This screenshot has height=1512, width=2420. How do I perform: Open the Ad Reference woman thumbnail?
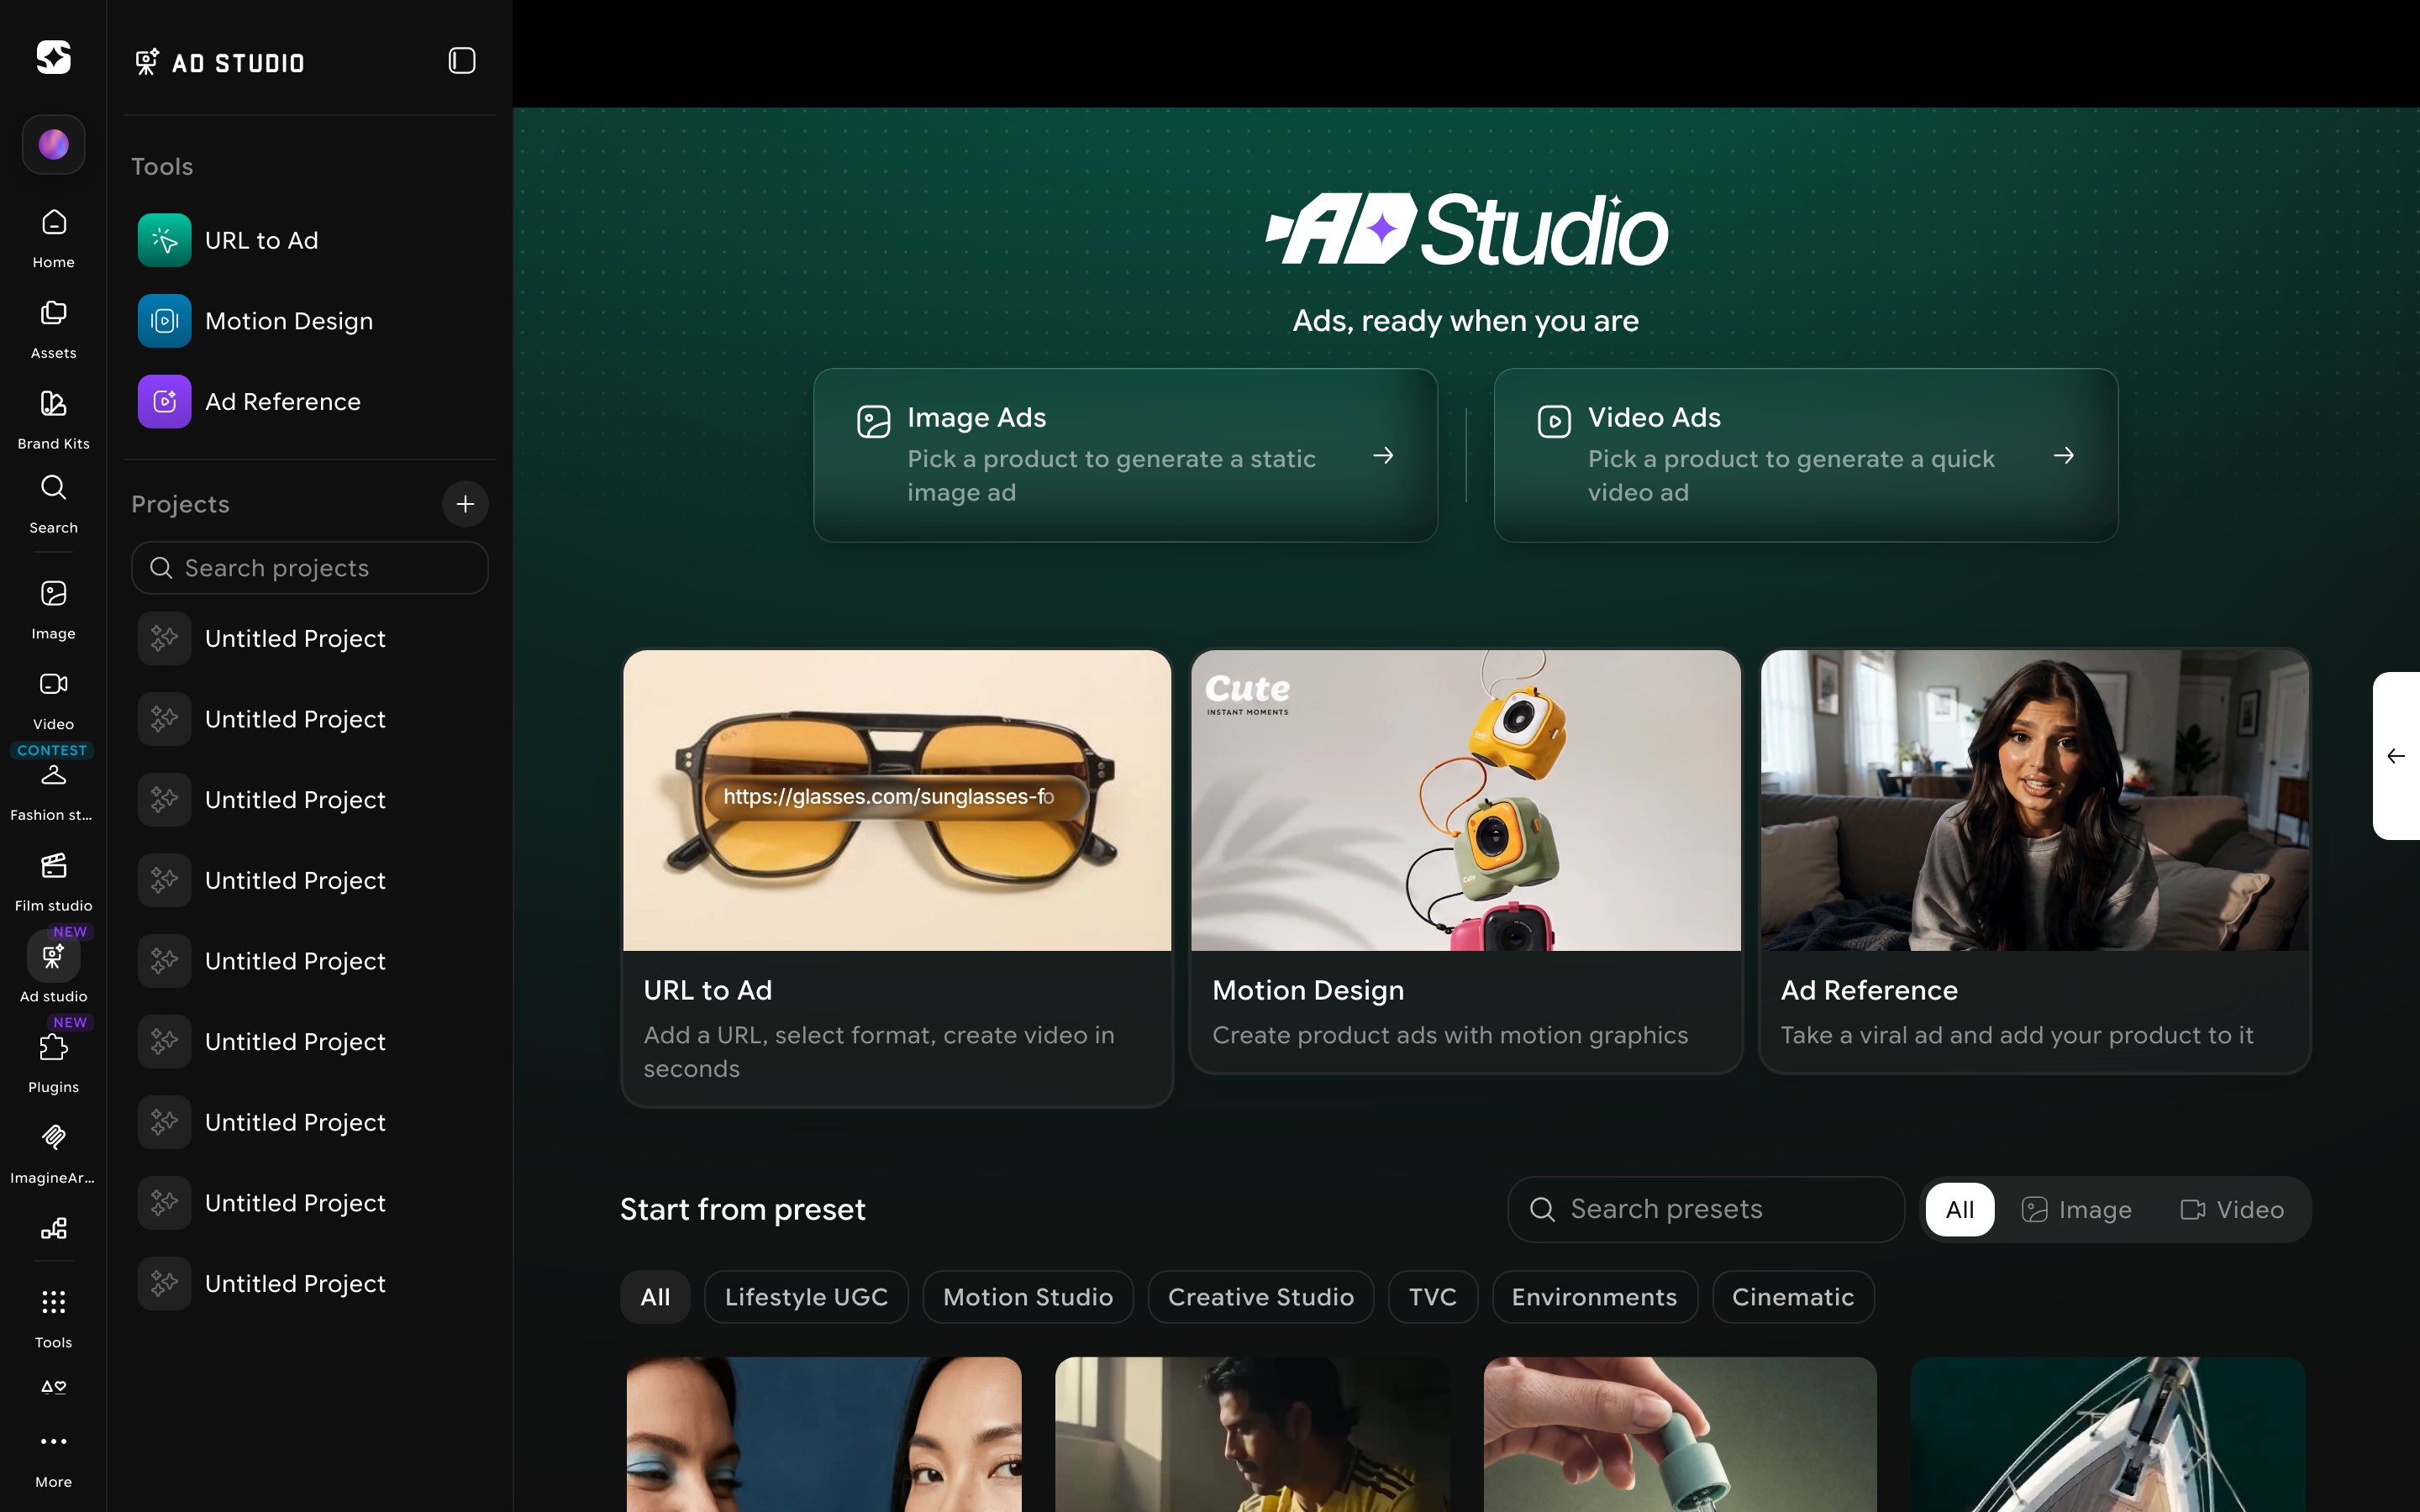click(2035, 800)
